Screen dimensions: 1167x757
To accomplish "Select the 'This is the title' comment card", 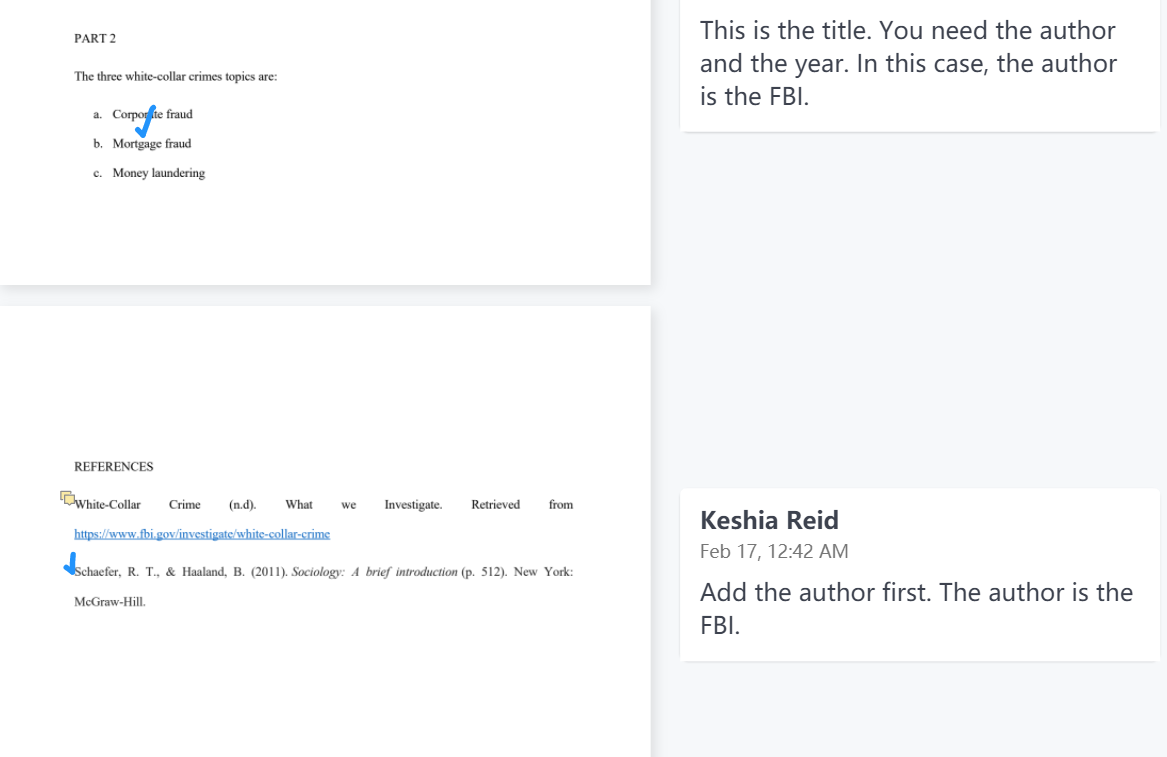I will [919, 66].
